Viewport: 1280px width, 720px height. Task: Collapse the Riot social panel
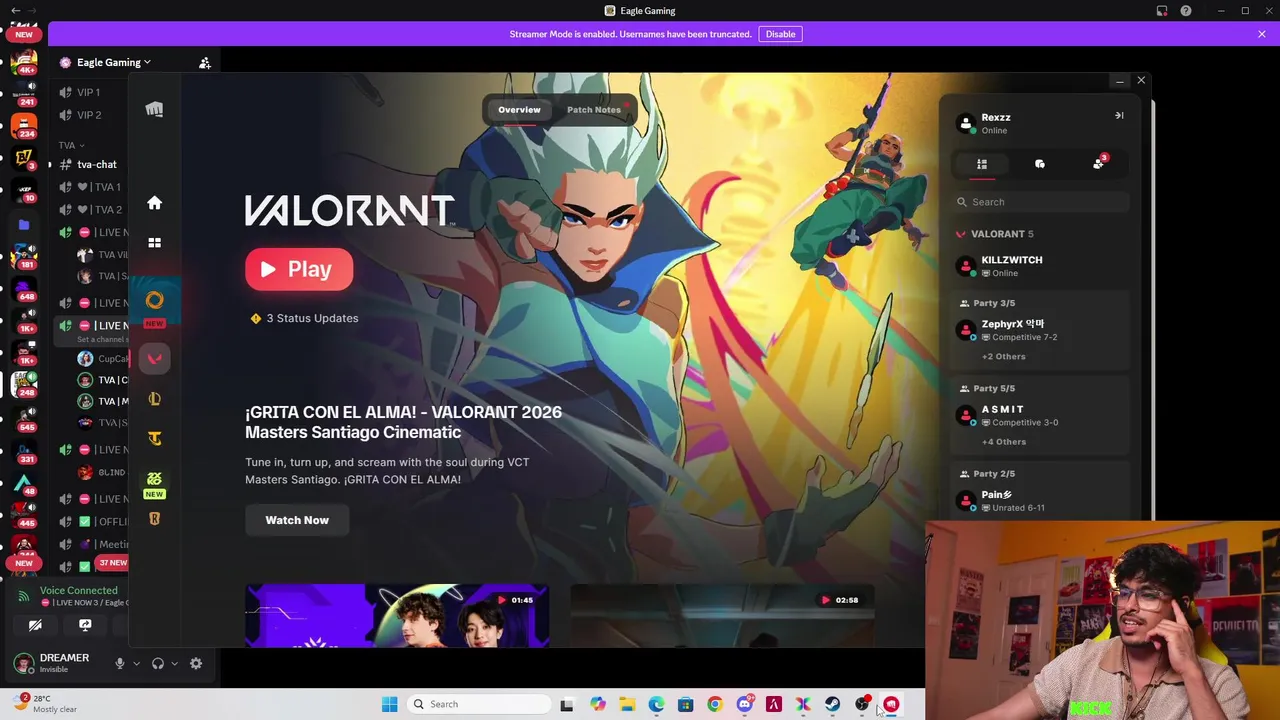1119,116
